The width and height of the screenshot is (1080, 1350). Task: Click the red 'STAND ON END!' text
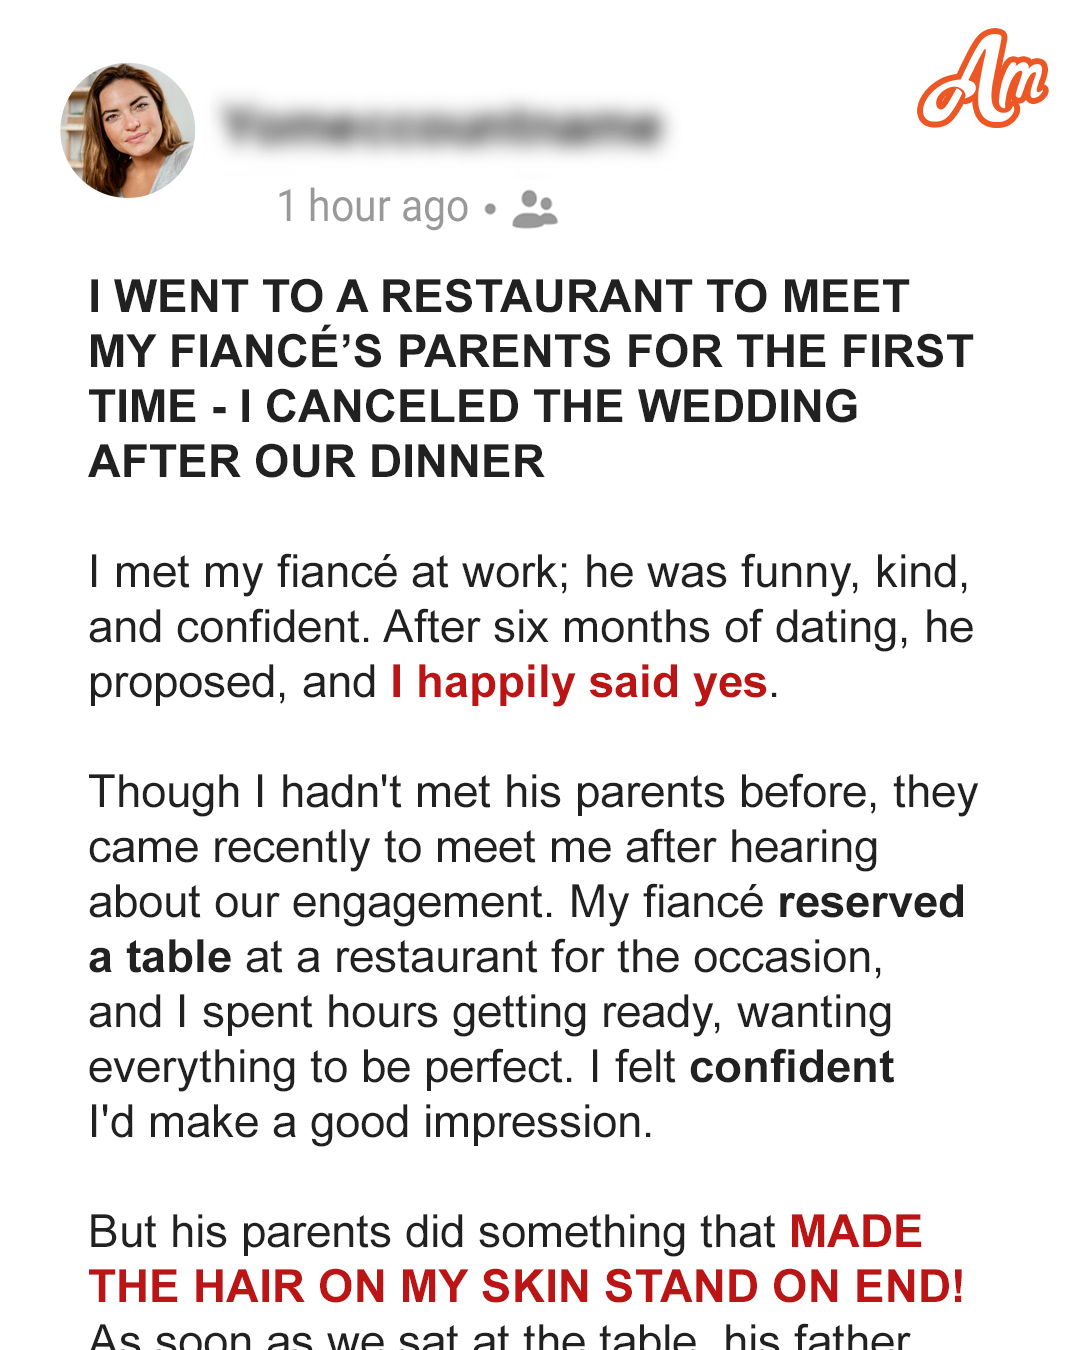coord(784,1287)
